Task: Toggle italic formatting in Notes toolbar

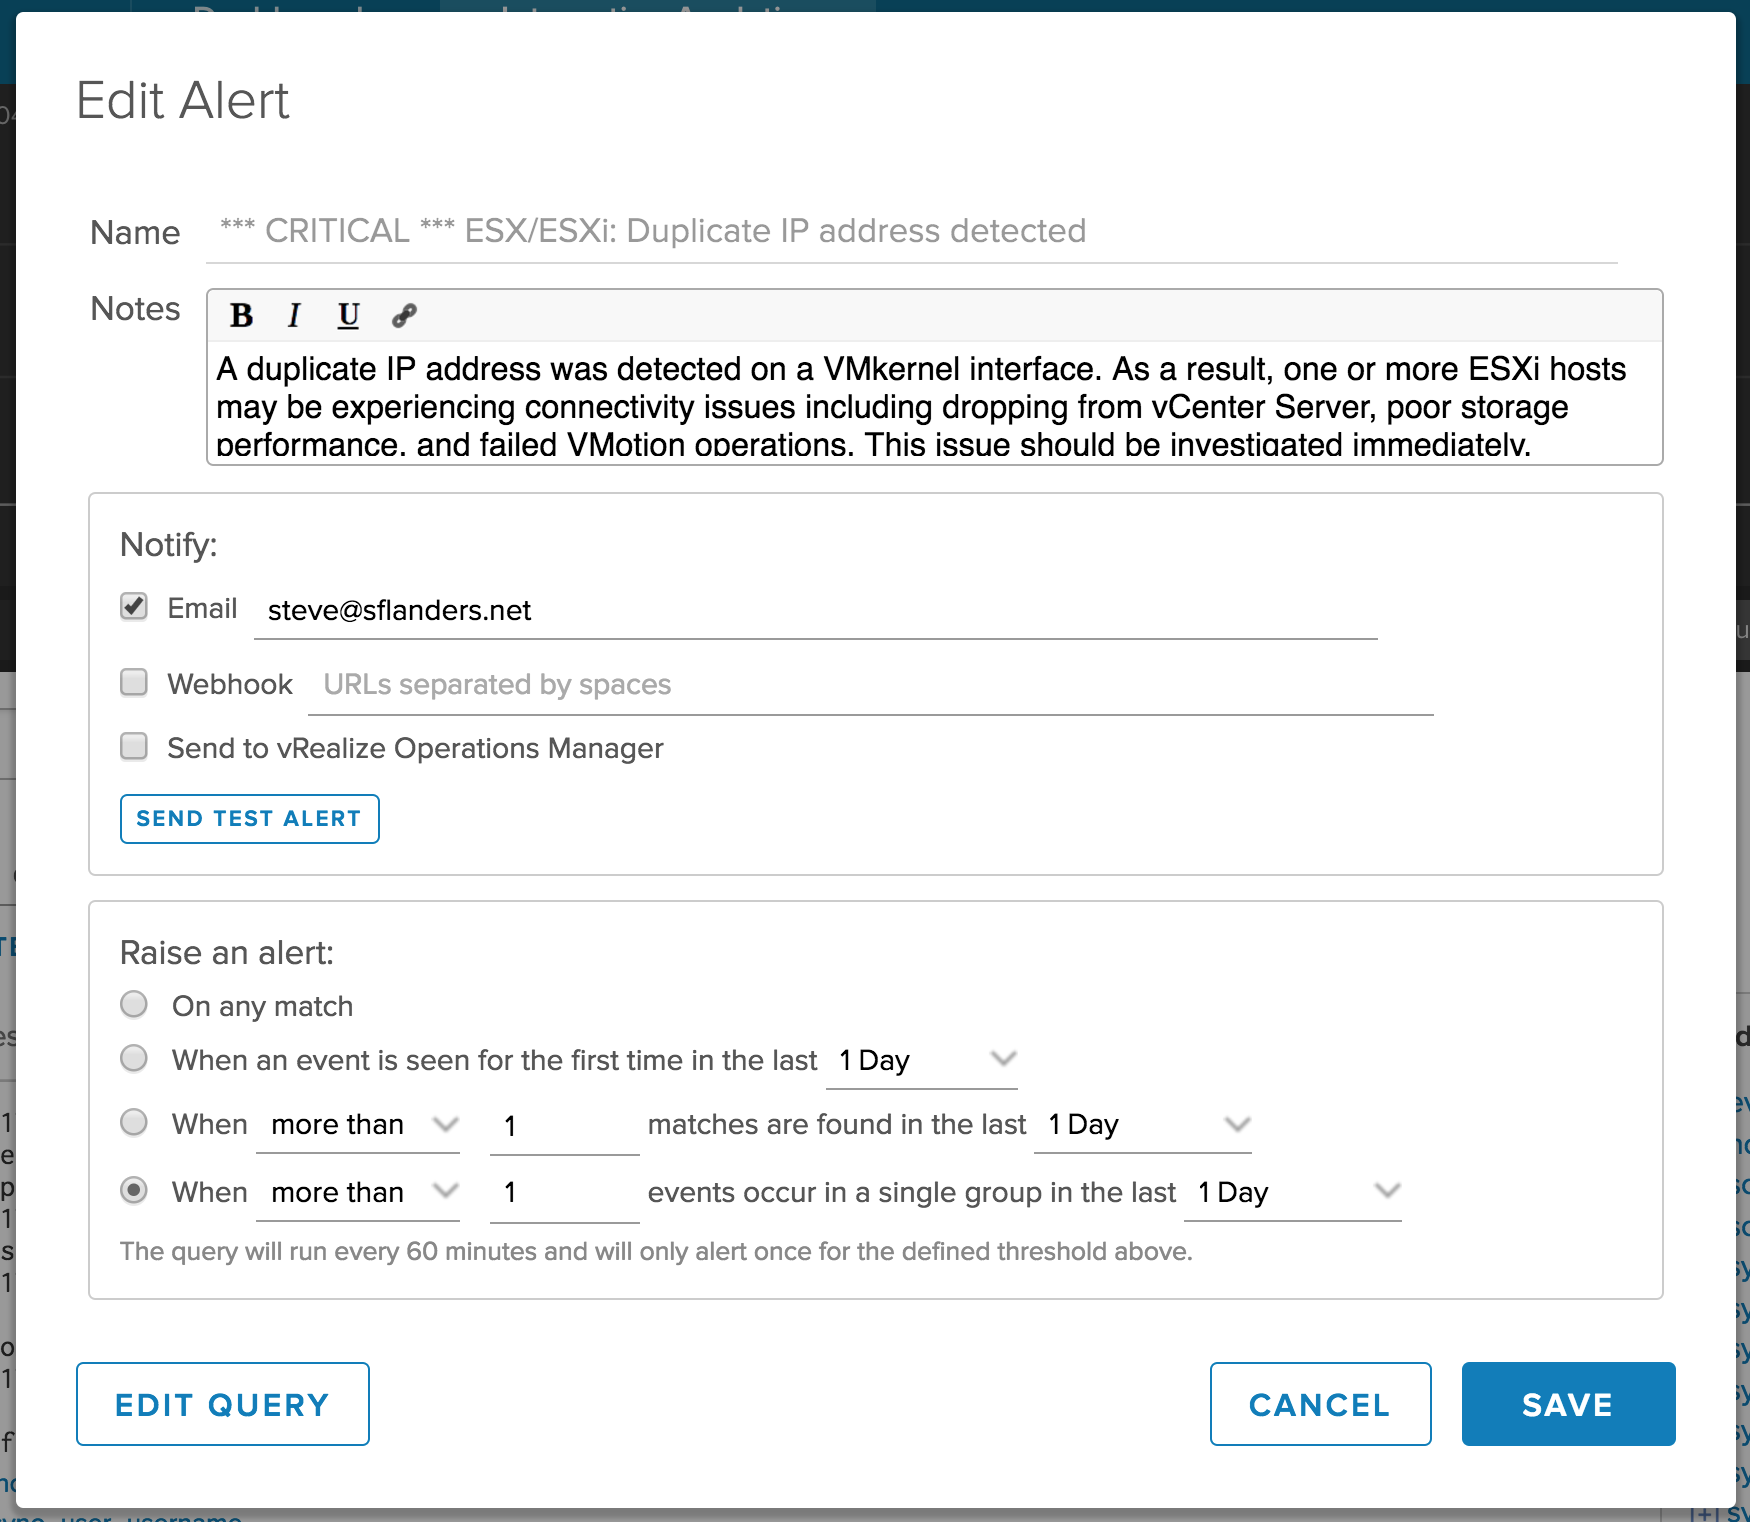Action: pyautogui.click(x=294, y=316)
